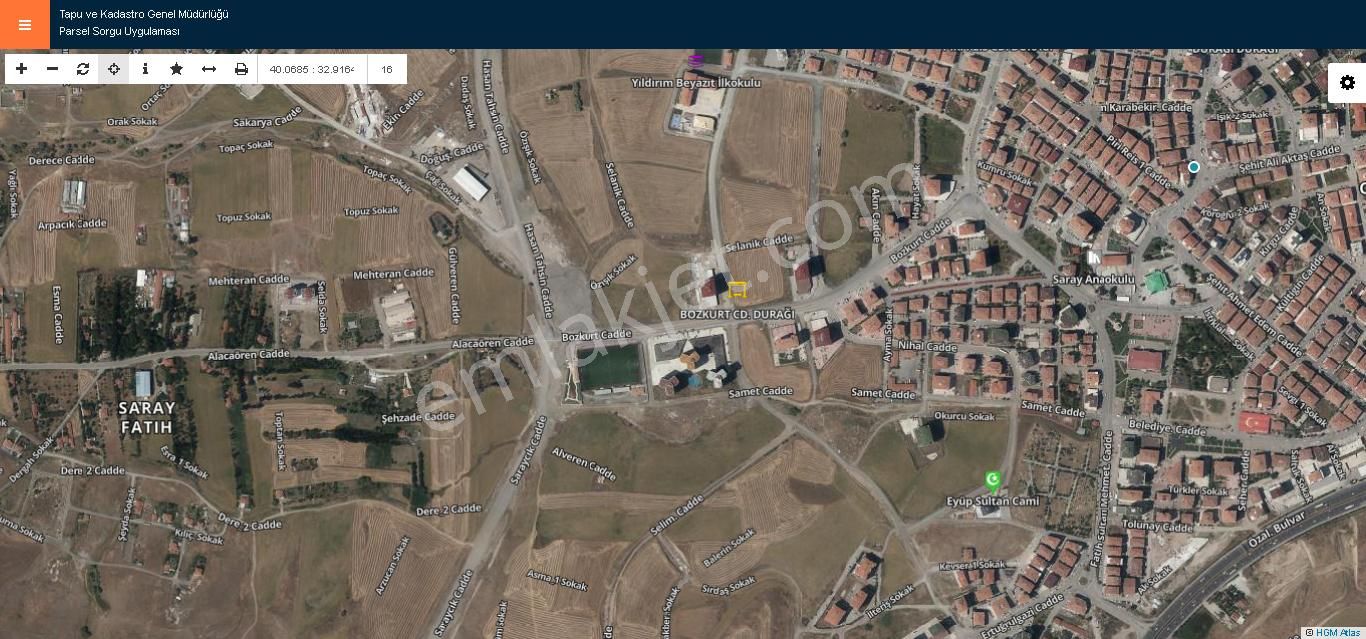Click the BOZKURT CD. DURAĞI stop label

737,314
